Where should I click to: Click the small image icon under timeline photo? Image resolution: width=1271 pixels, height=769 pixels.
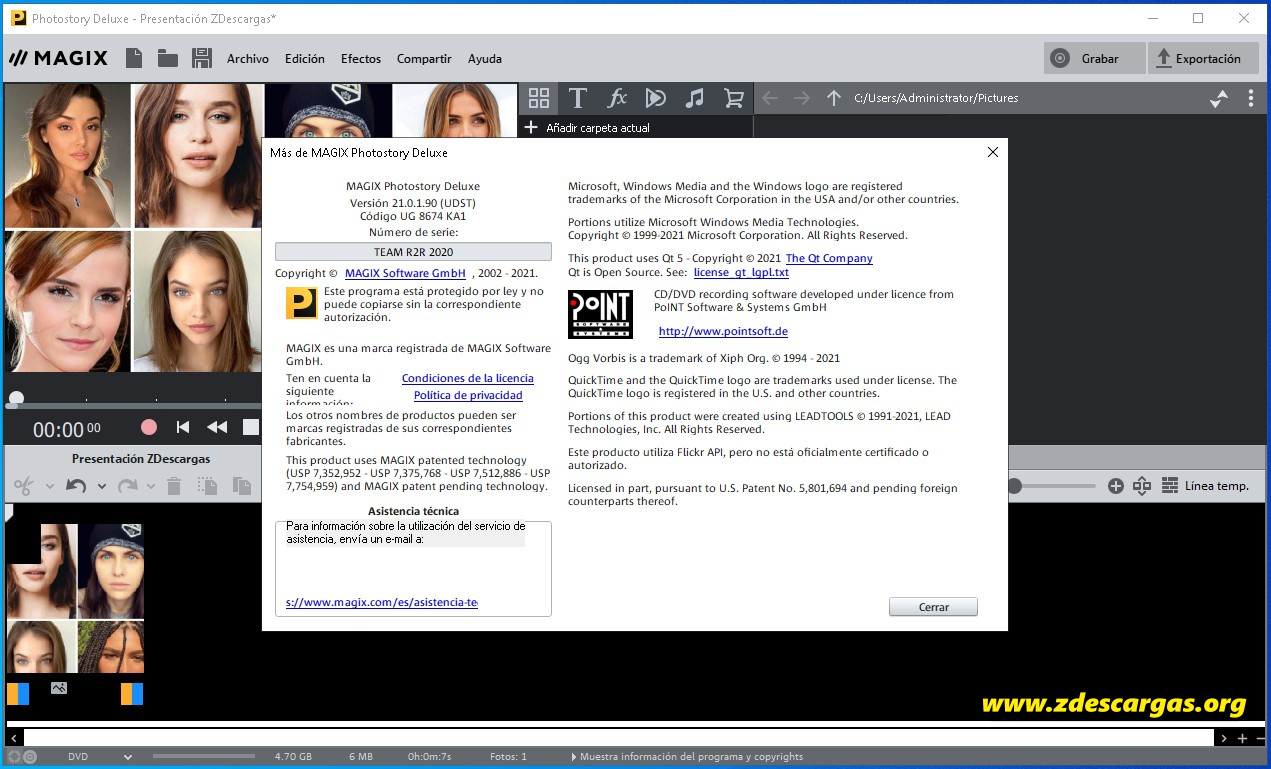click(59, 688)
